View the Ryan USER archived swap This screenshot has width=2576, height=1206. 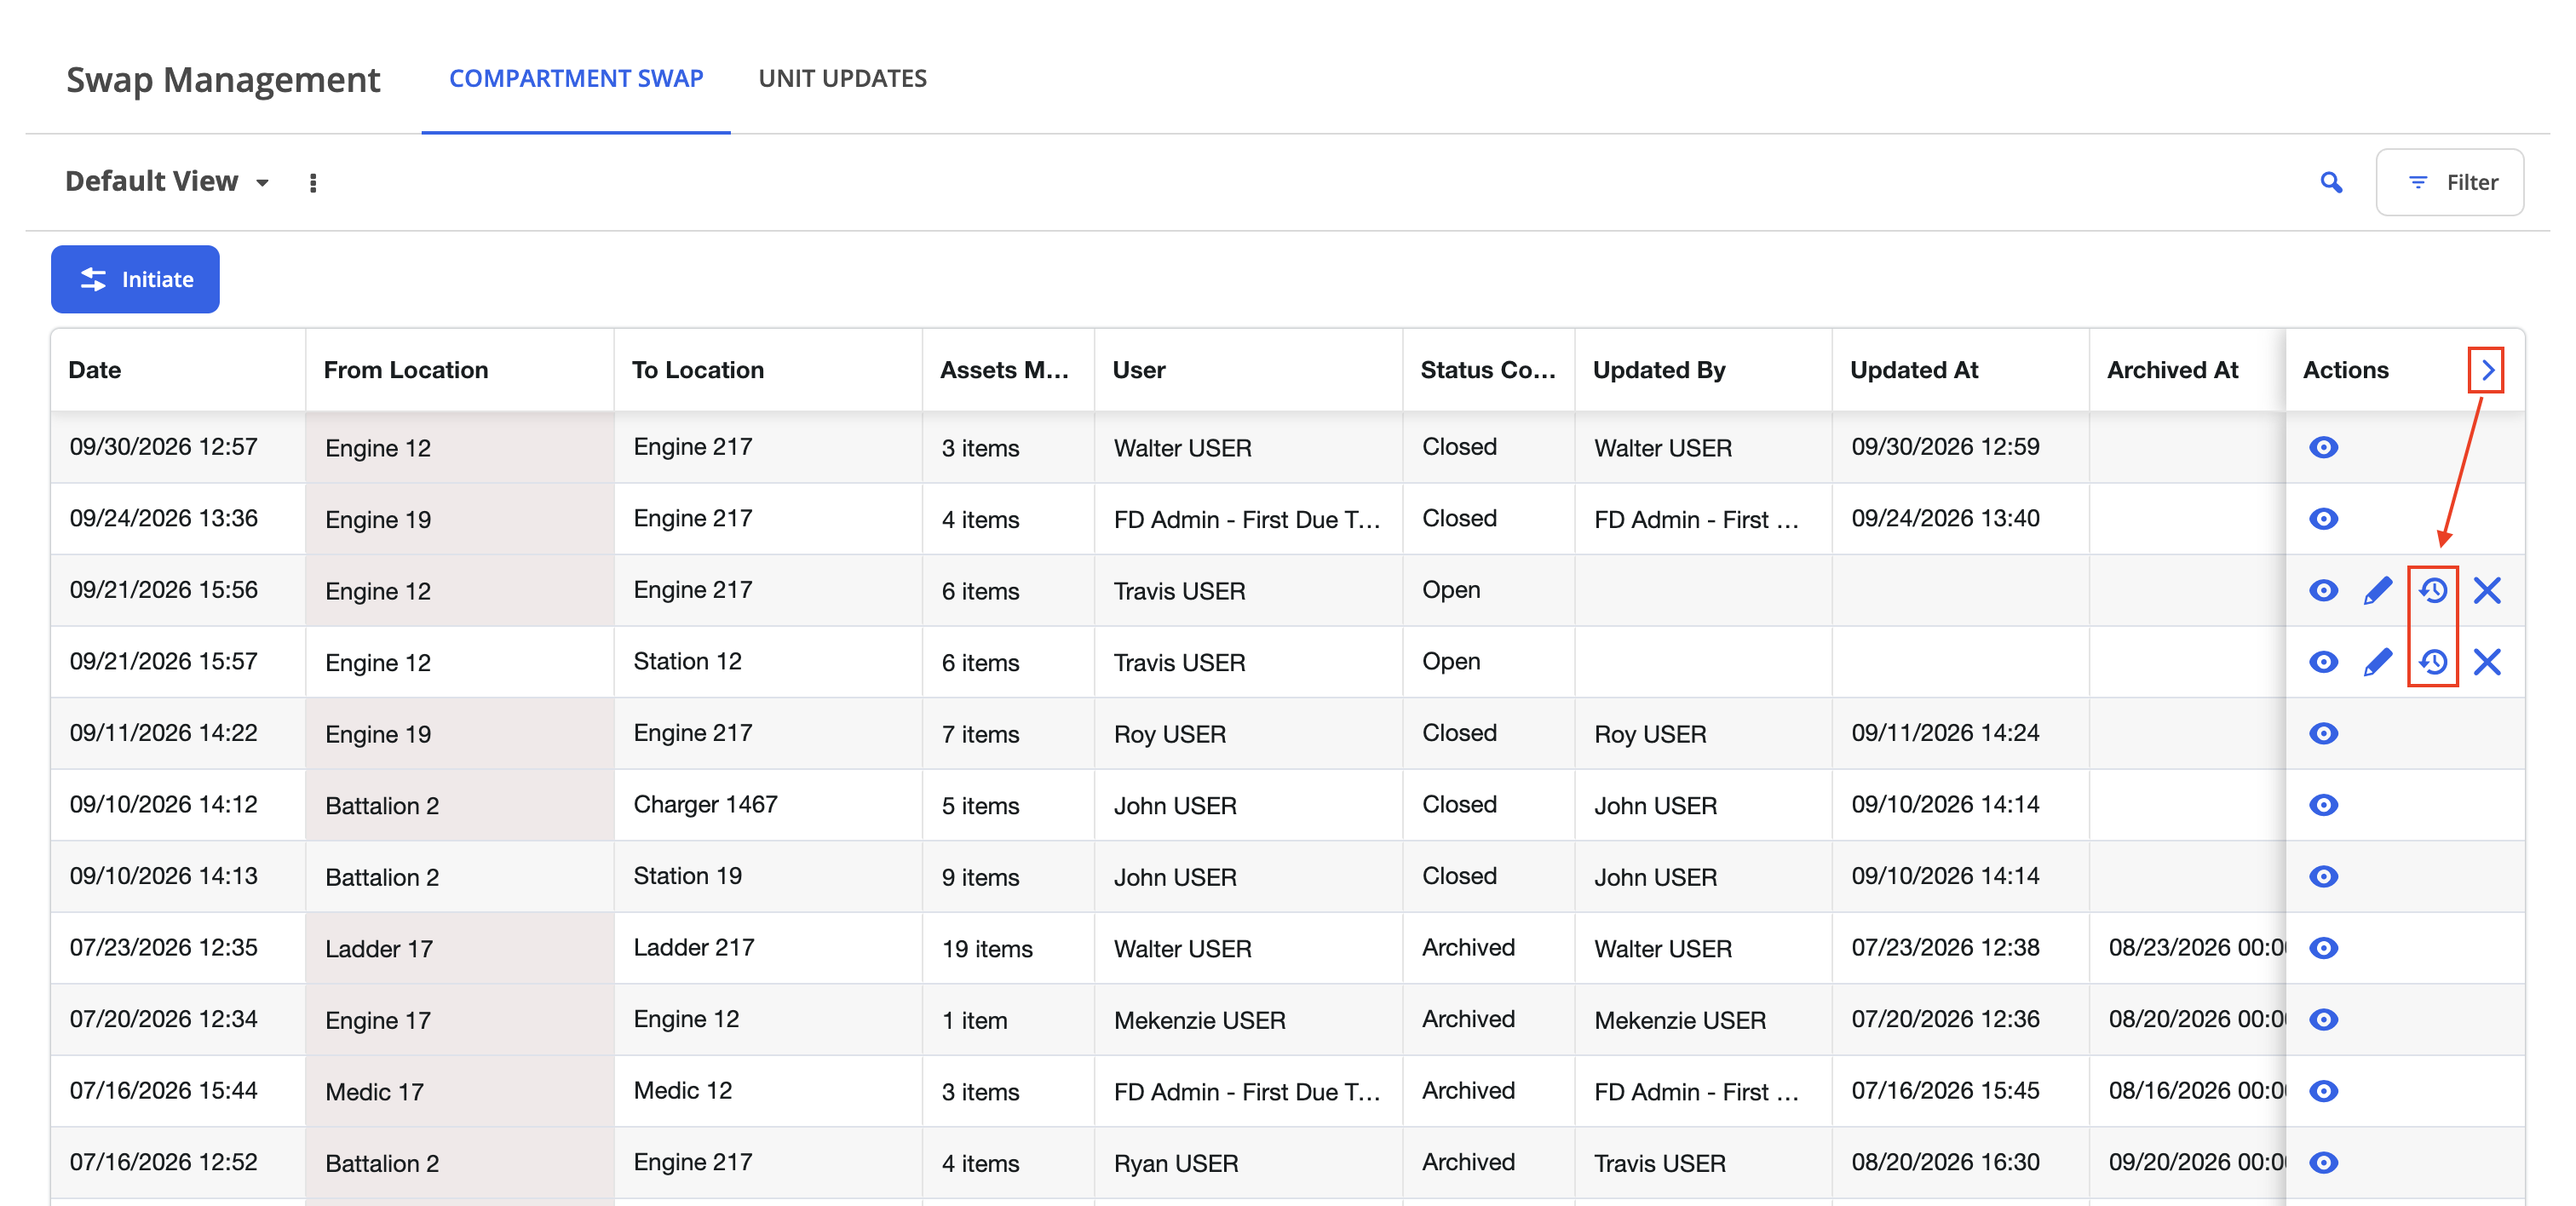2323,1162
